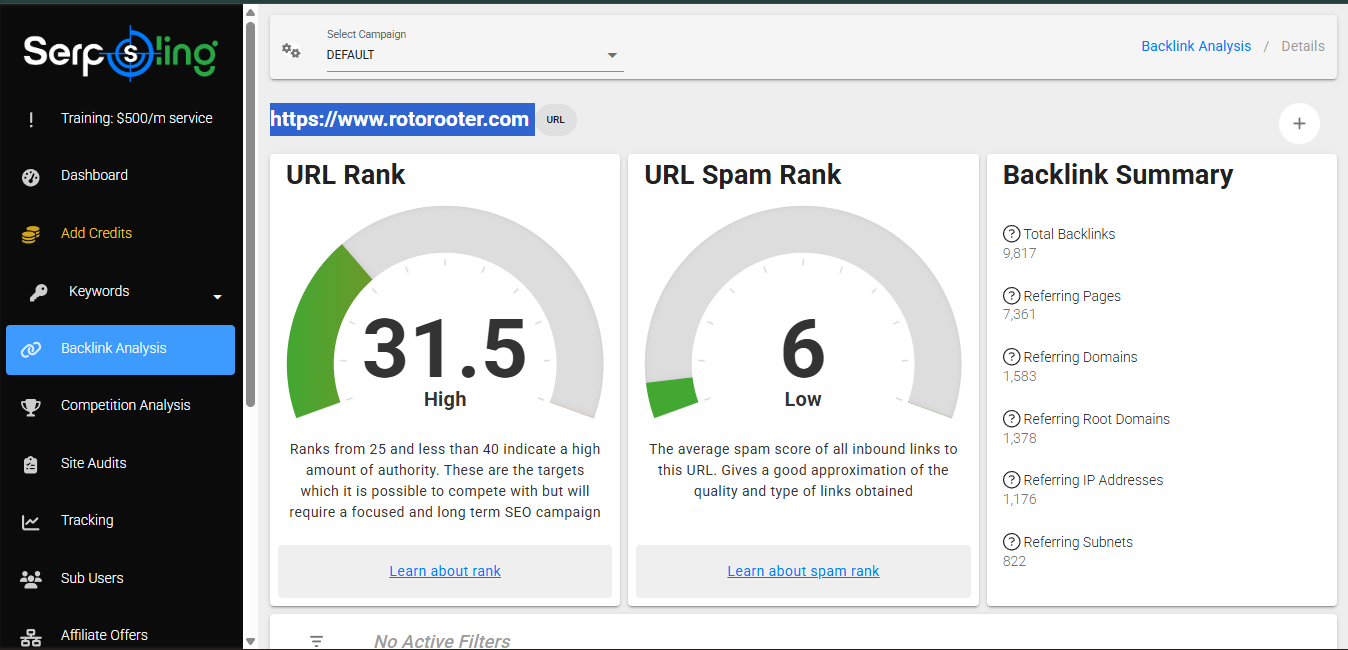Click Learn about spam rank link
Image resolution: width=1348 pixels, height=650 pixels.
(x=803, y=571)
